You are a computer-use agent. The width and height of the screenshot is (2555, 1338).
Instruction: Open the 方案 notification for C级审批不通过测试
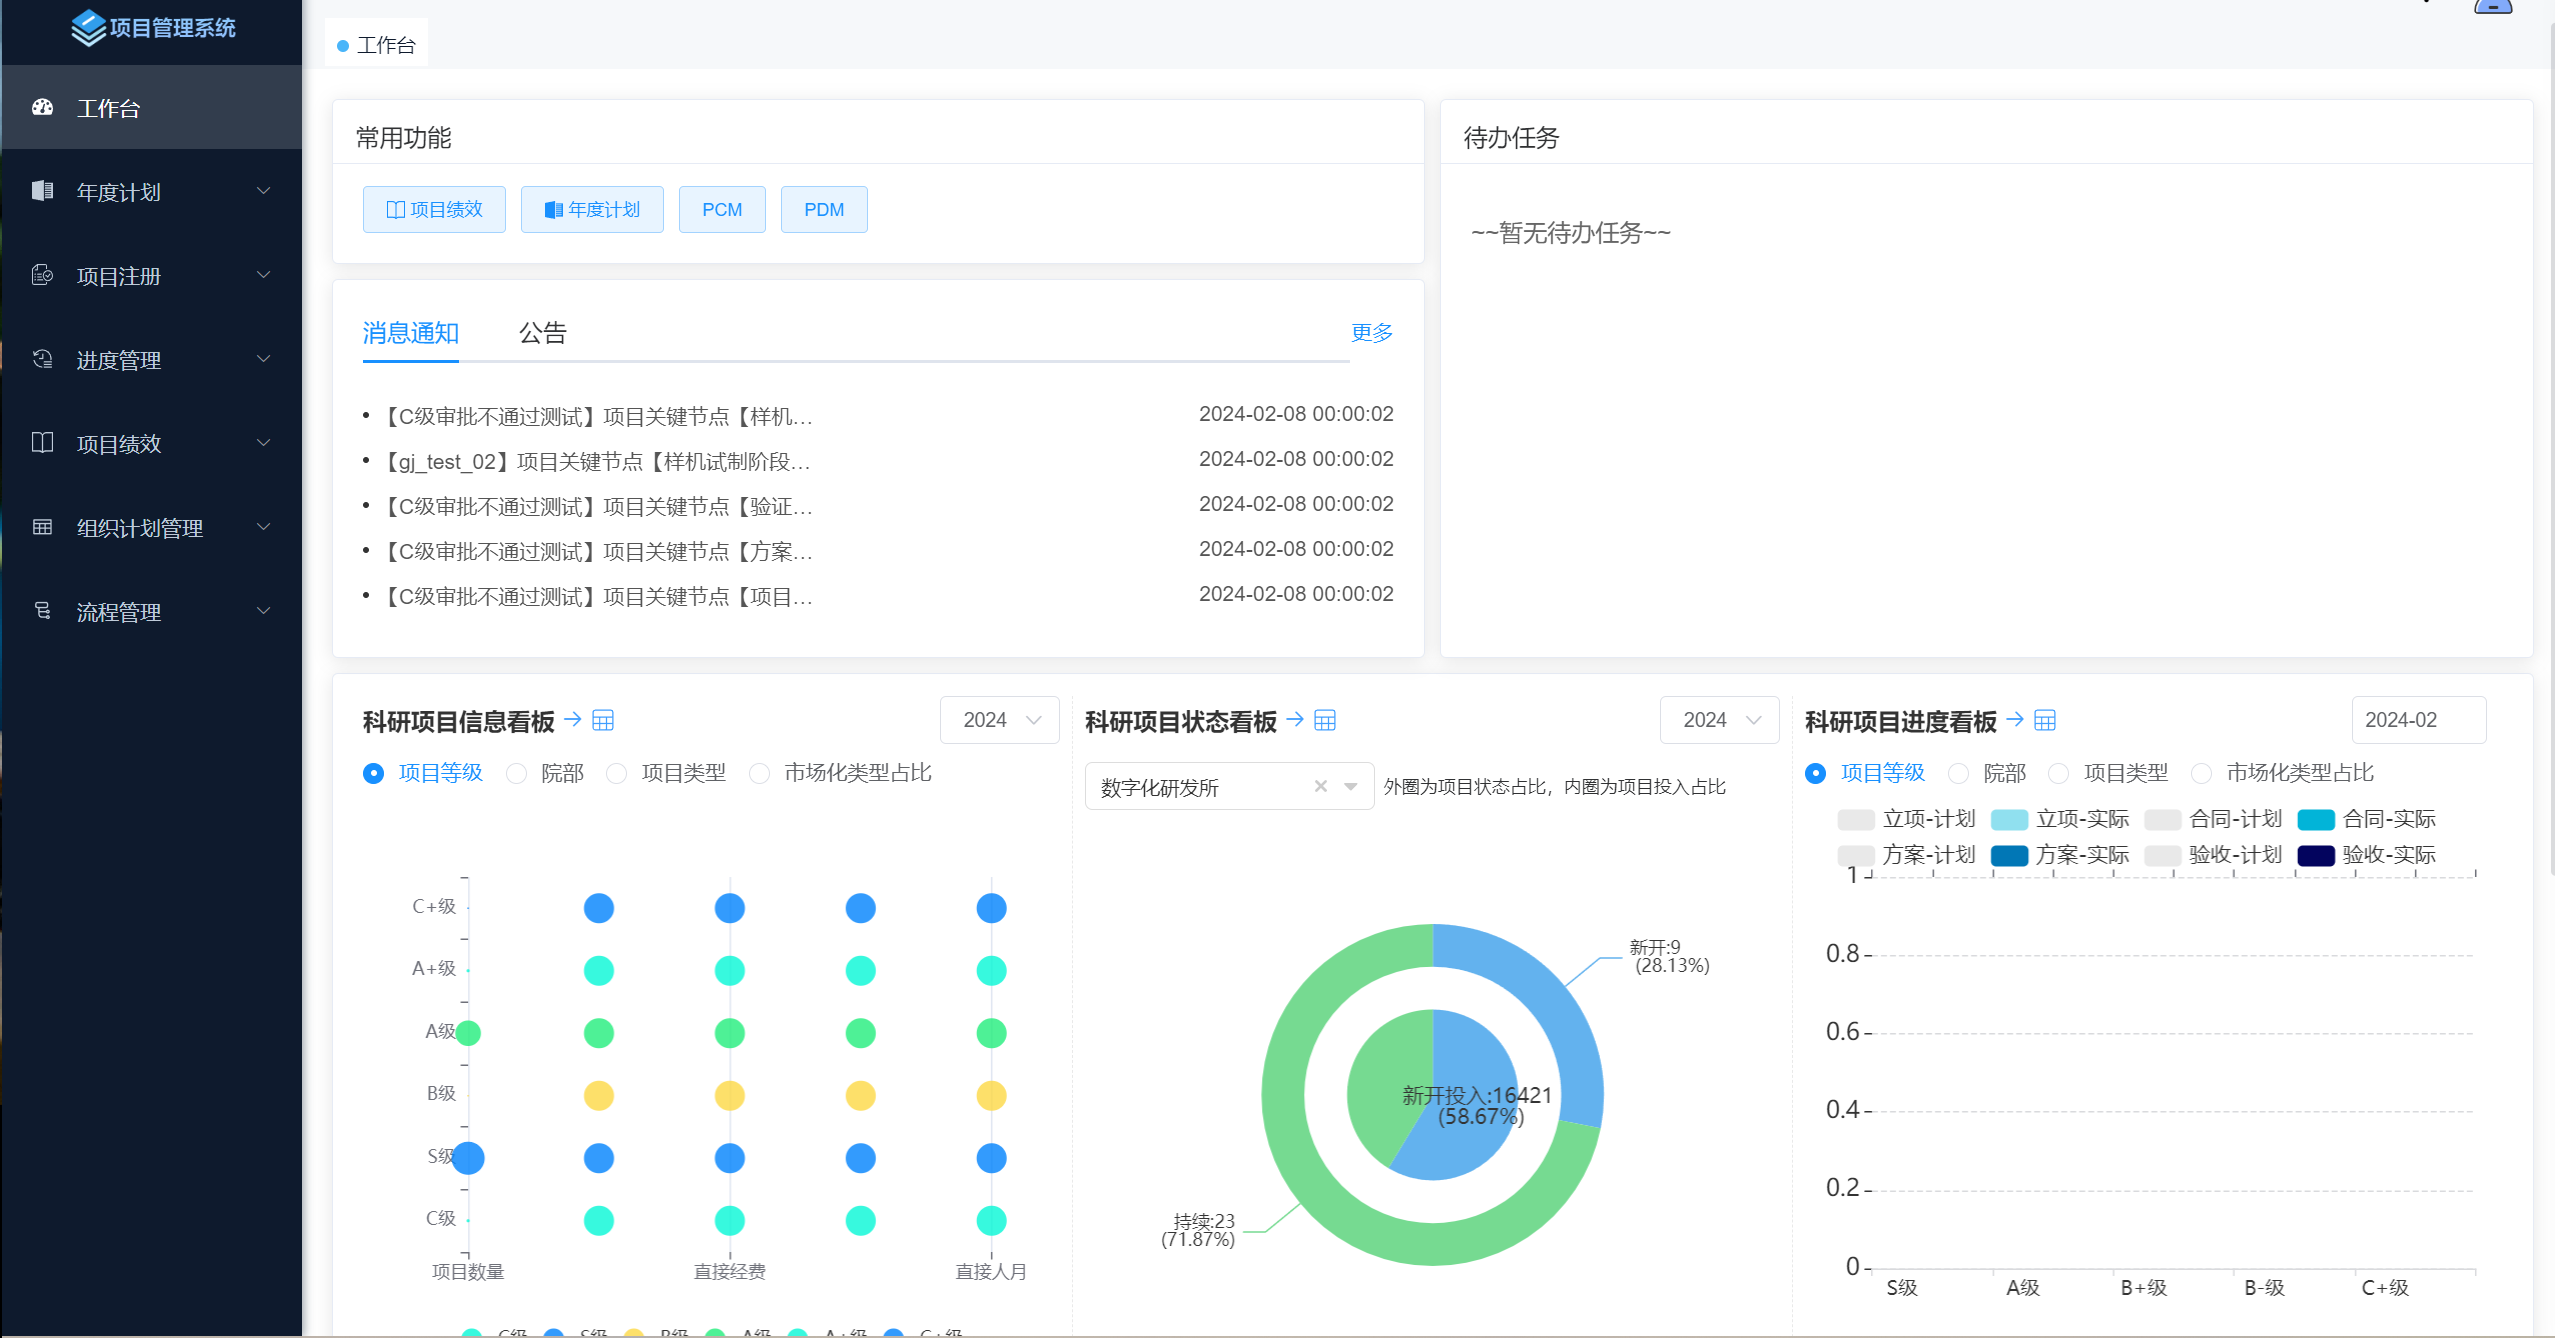598,552
